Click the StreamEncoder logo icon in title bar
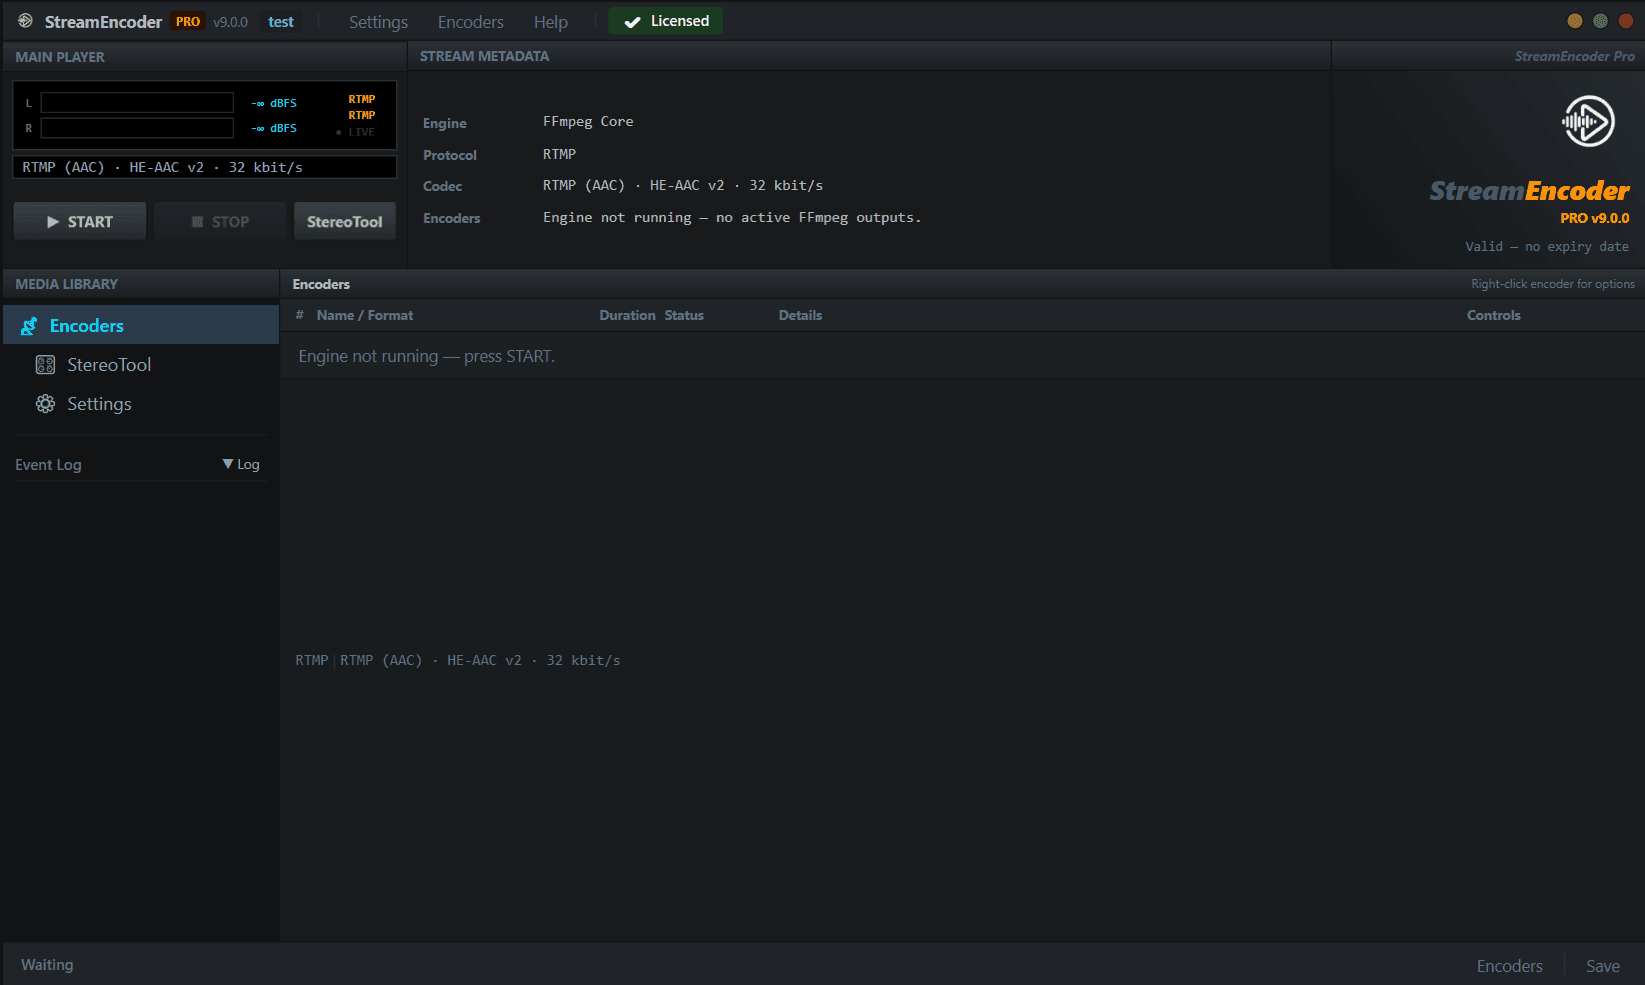The width and height of the screenshot is (1645, 985). point(25,21)
